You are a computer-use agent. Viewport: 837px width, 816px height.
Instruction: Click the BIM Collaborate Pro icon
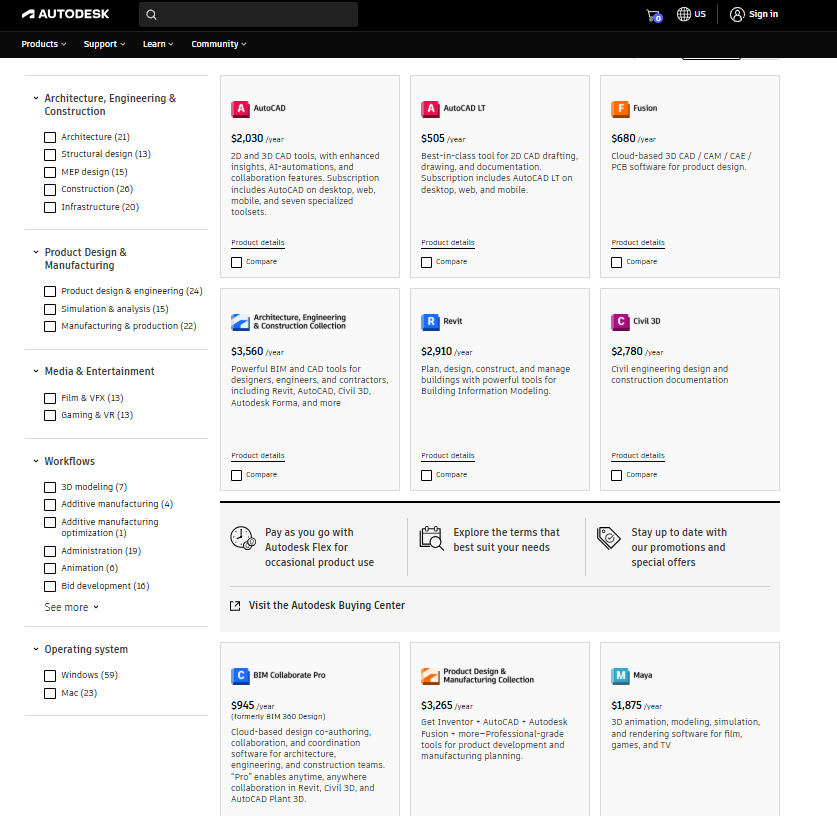coord(240,676)
